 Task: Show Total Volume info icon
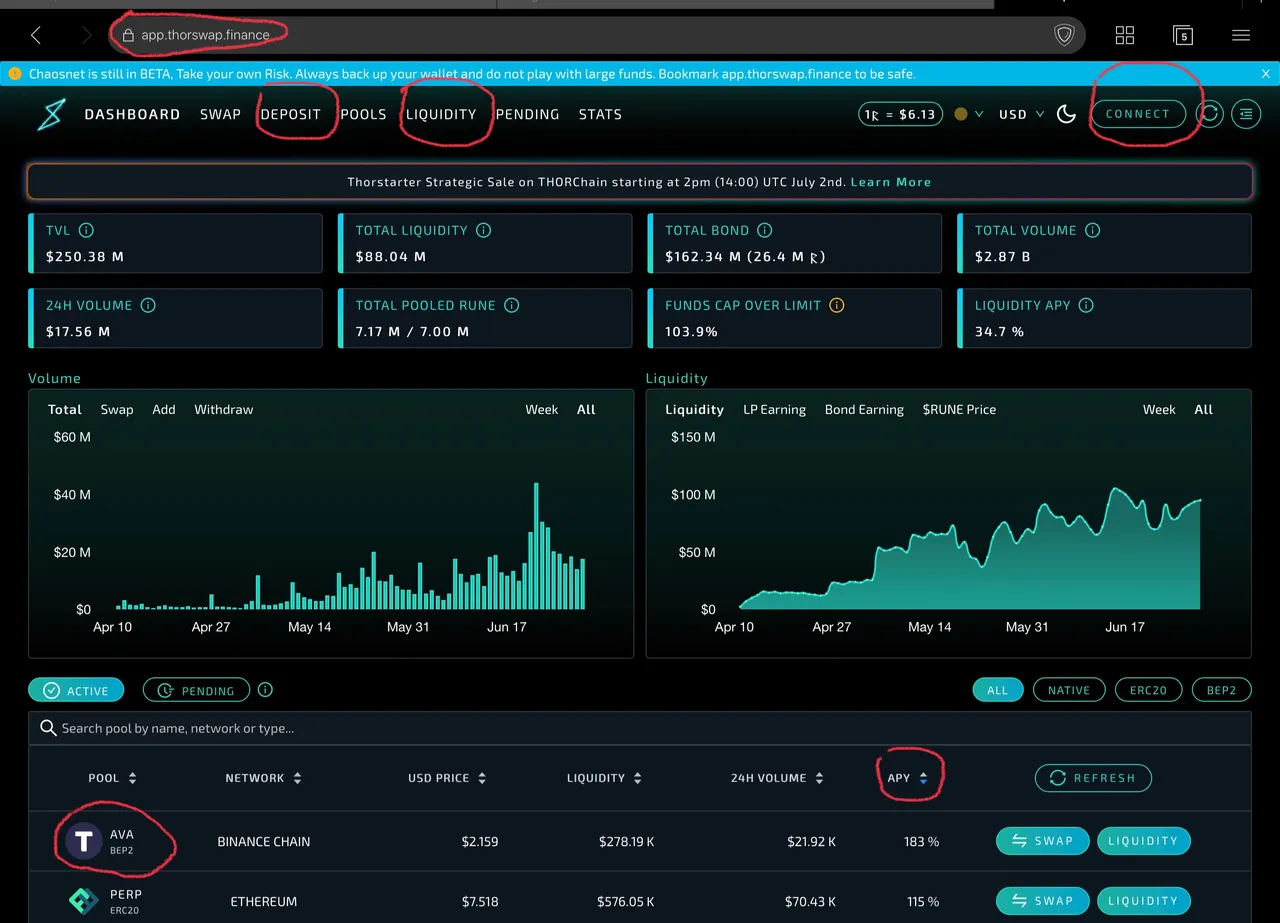pos(1093,230)
